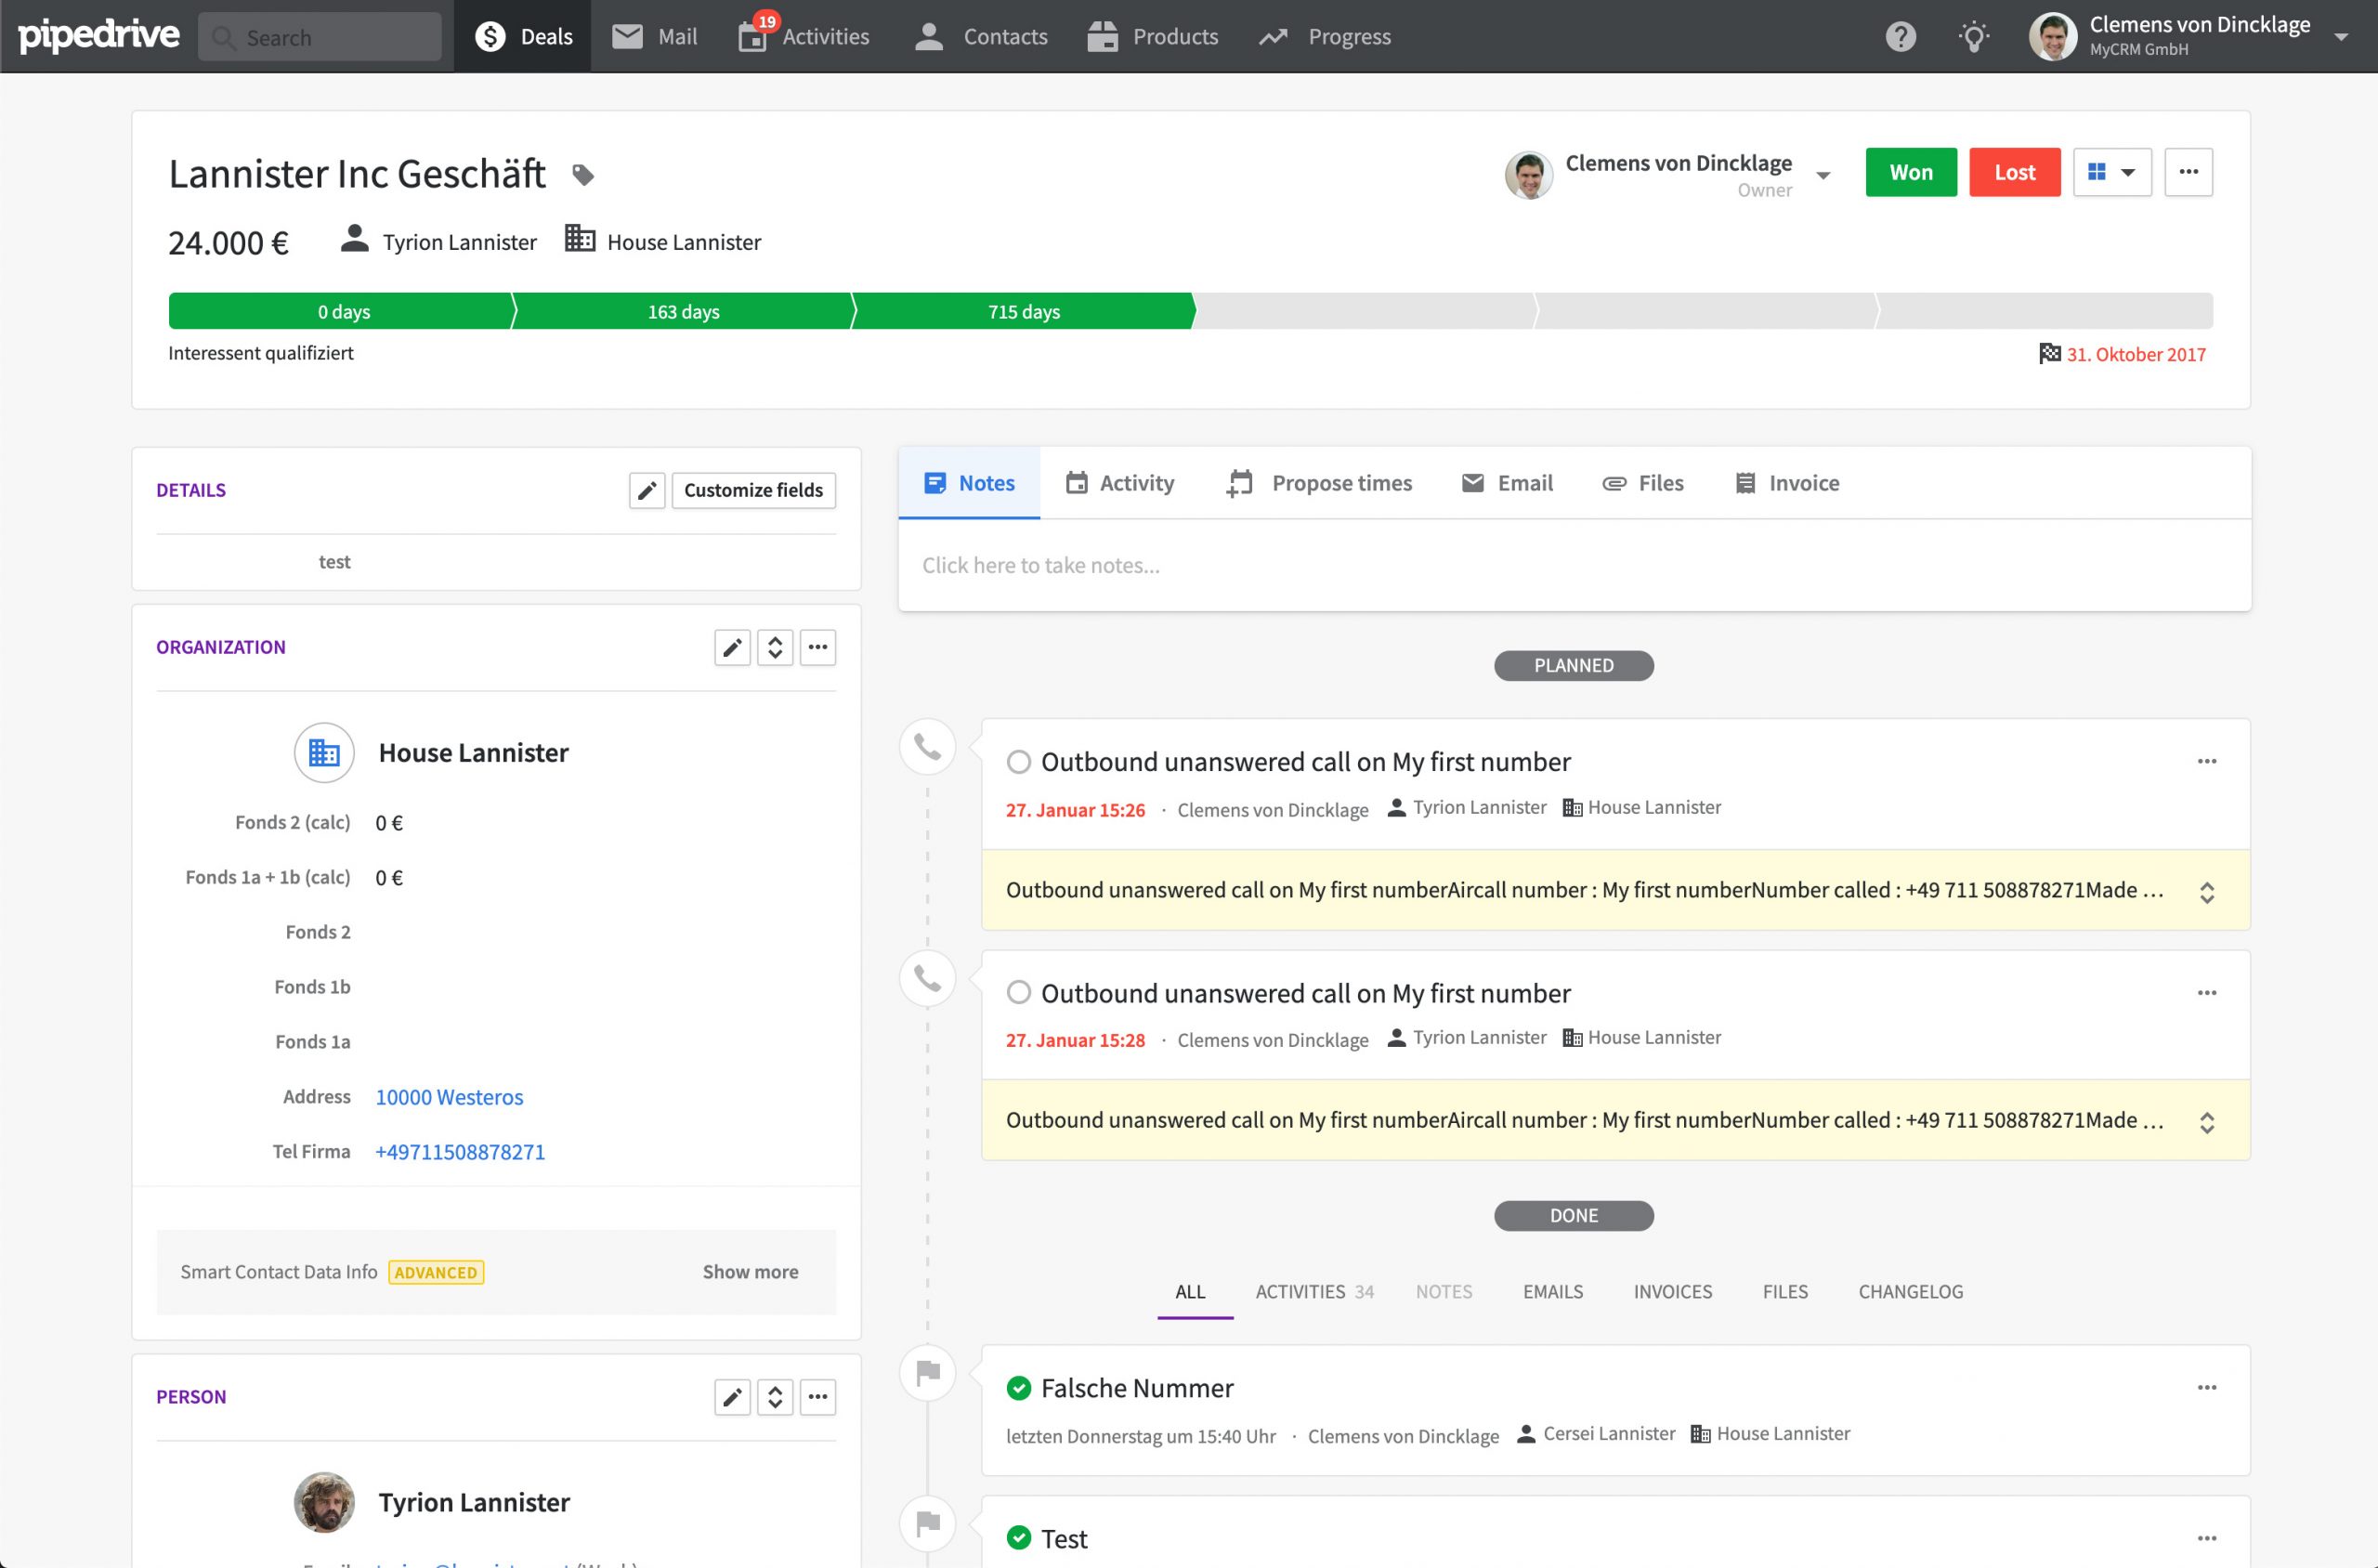Open the help question mark icon
The image size is (2378, 1568).
[1900, 37]
